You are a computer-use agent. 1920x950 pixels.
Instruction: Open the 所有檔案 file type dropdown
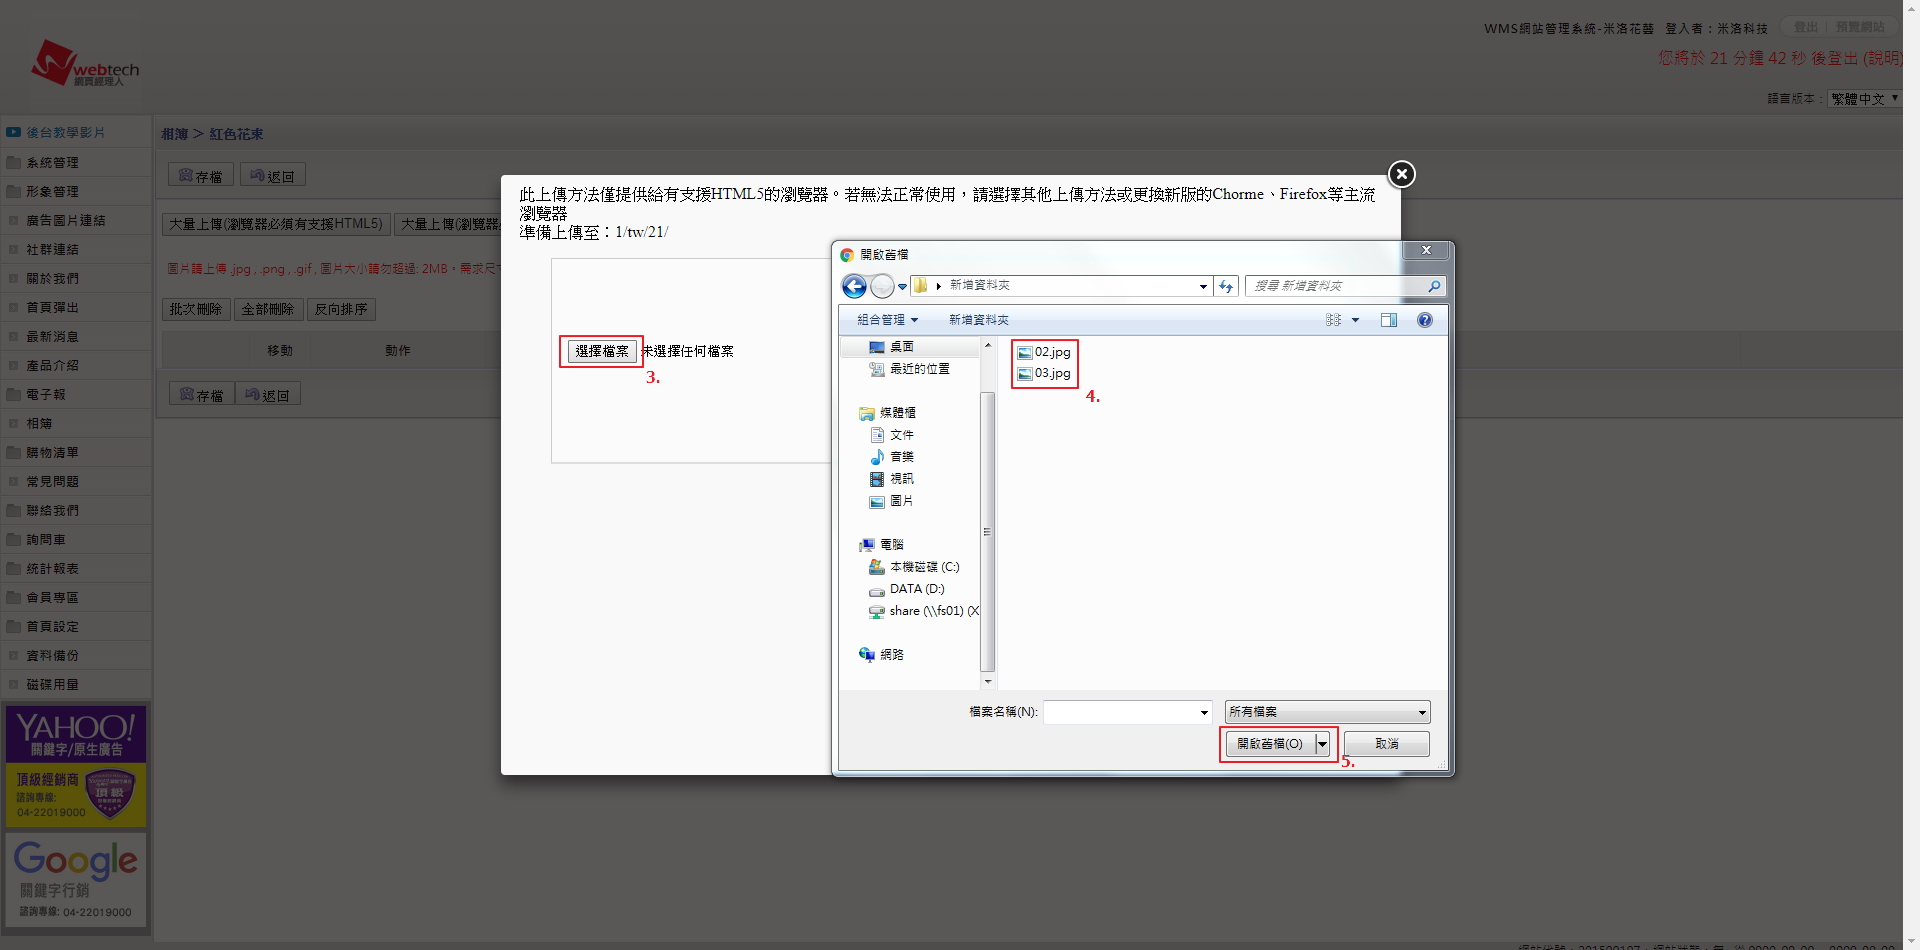click(1327, 712)
